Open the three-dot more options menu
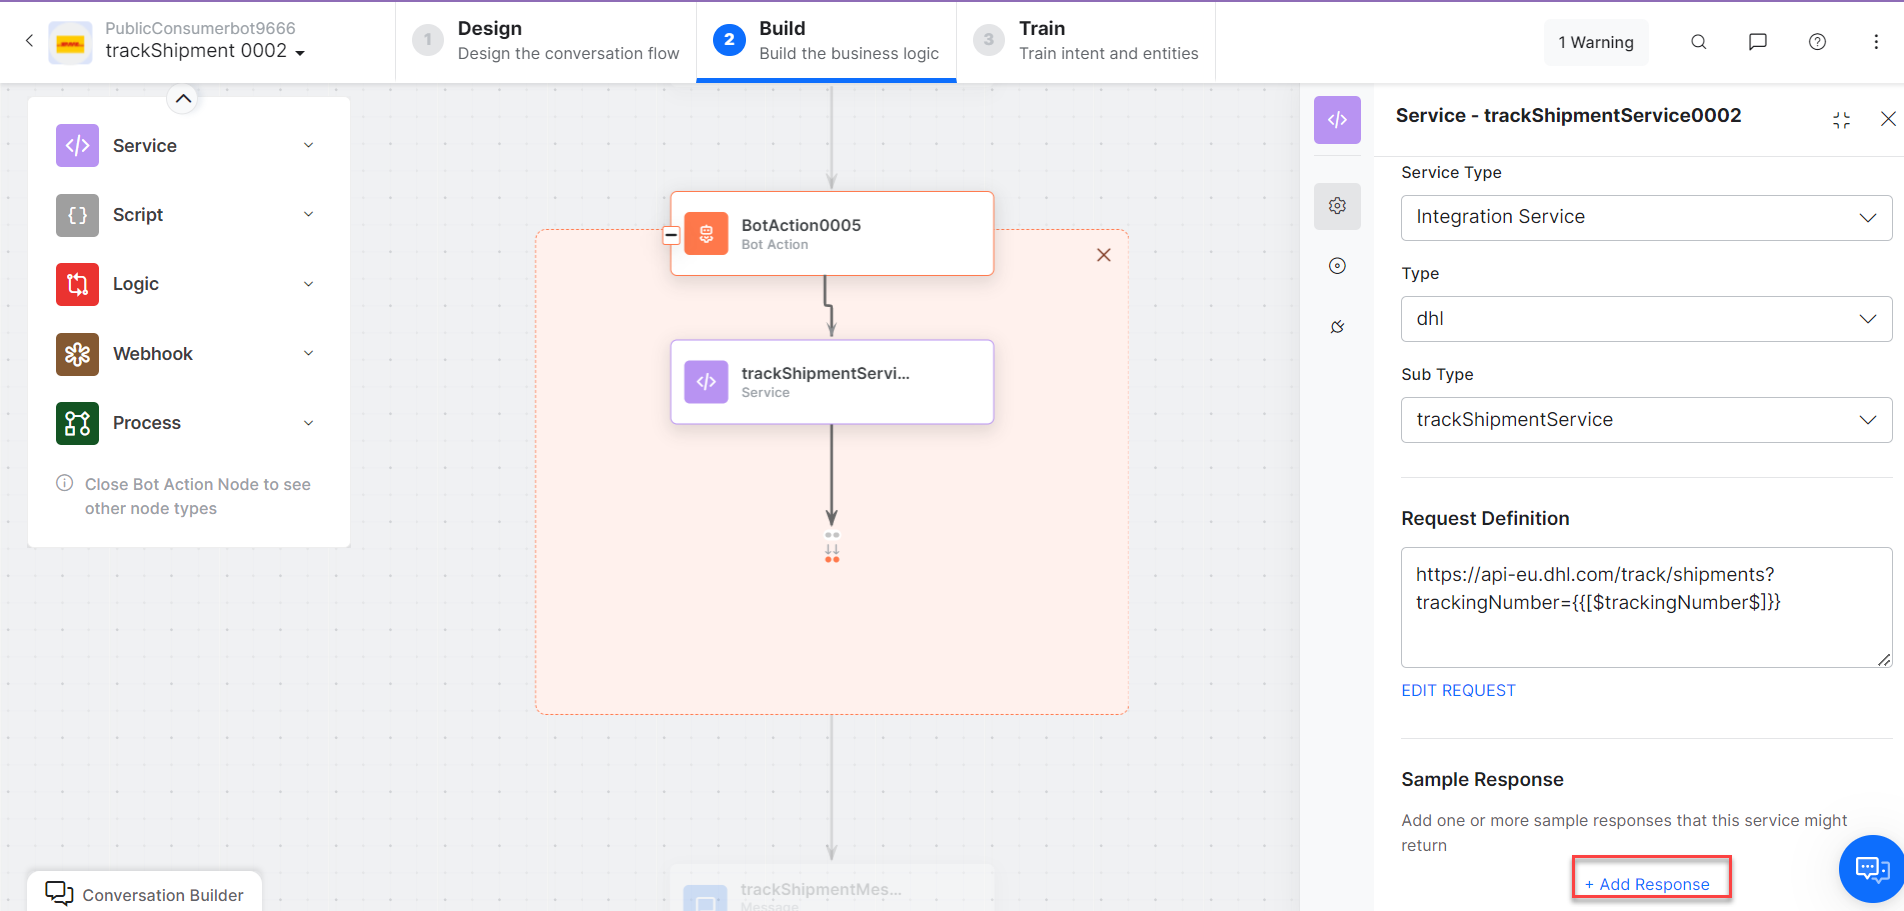This screenshot has width=1904, height=911. 1876,42
